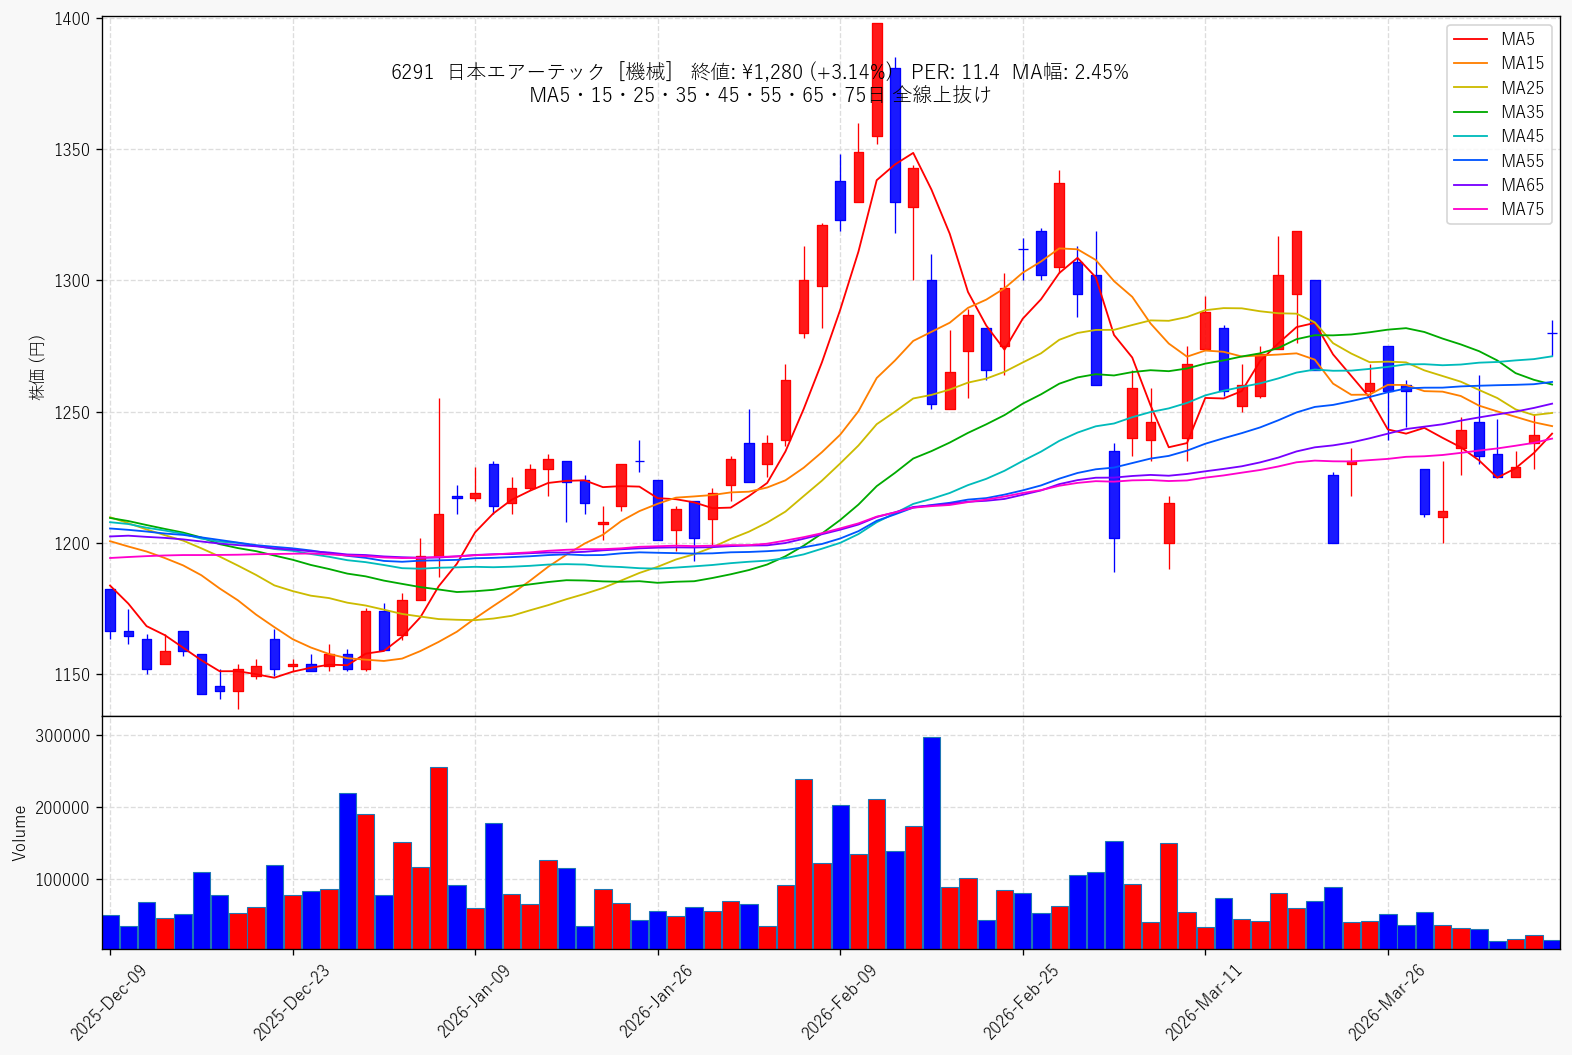Click the tallest red candlestick reaching 1400
Image resolution: width=1572 pixels, height=1055 pixels.
(x=877, y=80)
